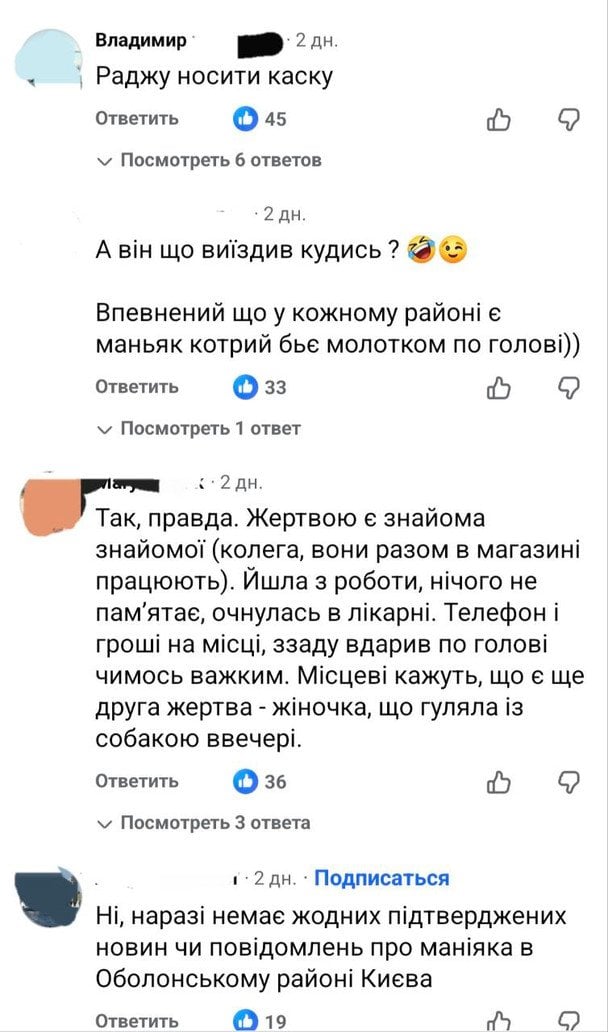The image size is (608, 1032).
Task: Dislike the comment about hammer maniac
Action: coord(568,387)
